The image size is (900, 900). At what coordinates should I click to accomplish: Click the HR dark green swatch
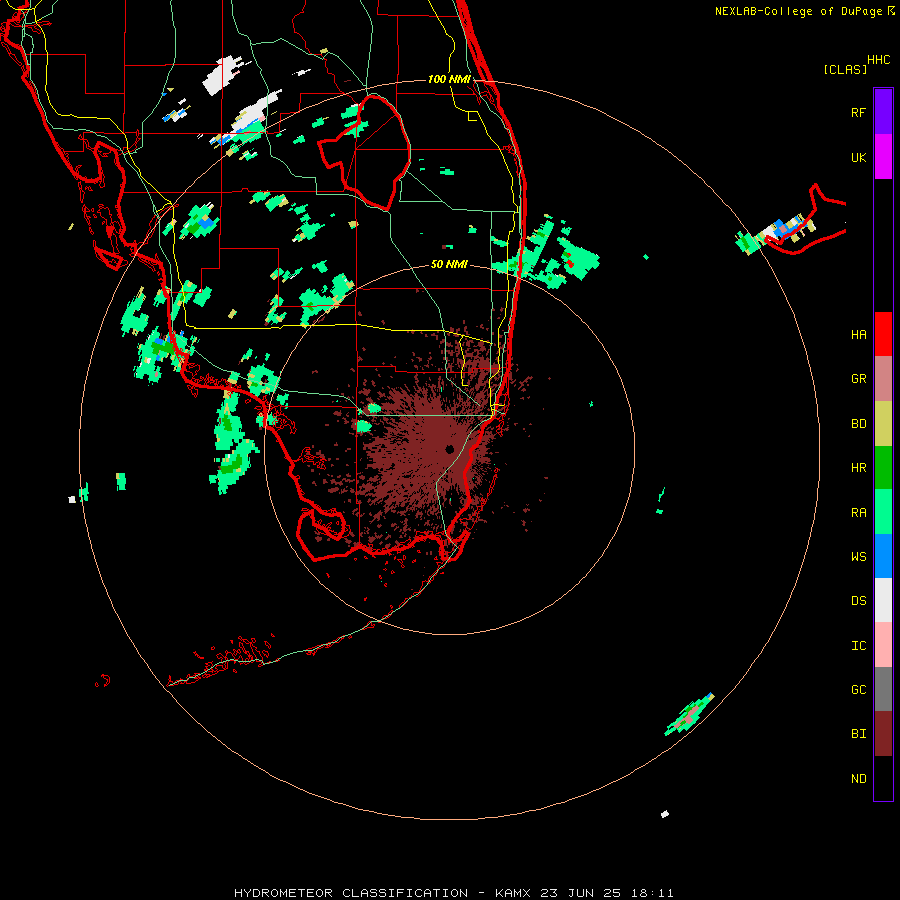[x=883, y=468]
